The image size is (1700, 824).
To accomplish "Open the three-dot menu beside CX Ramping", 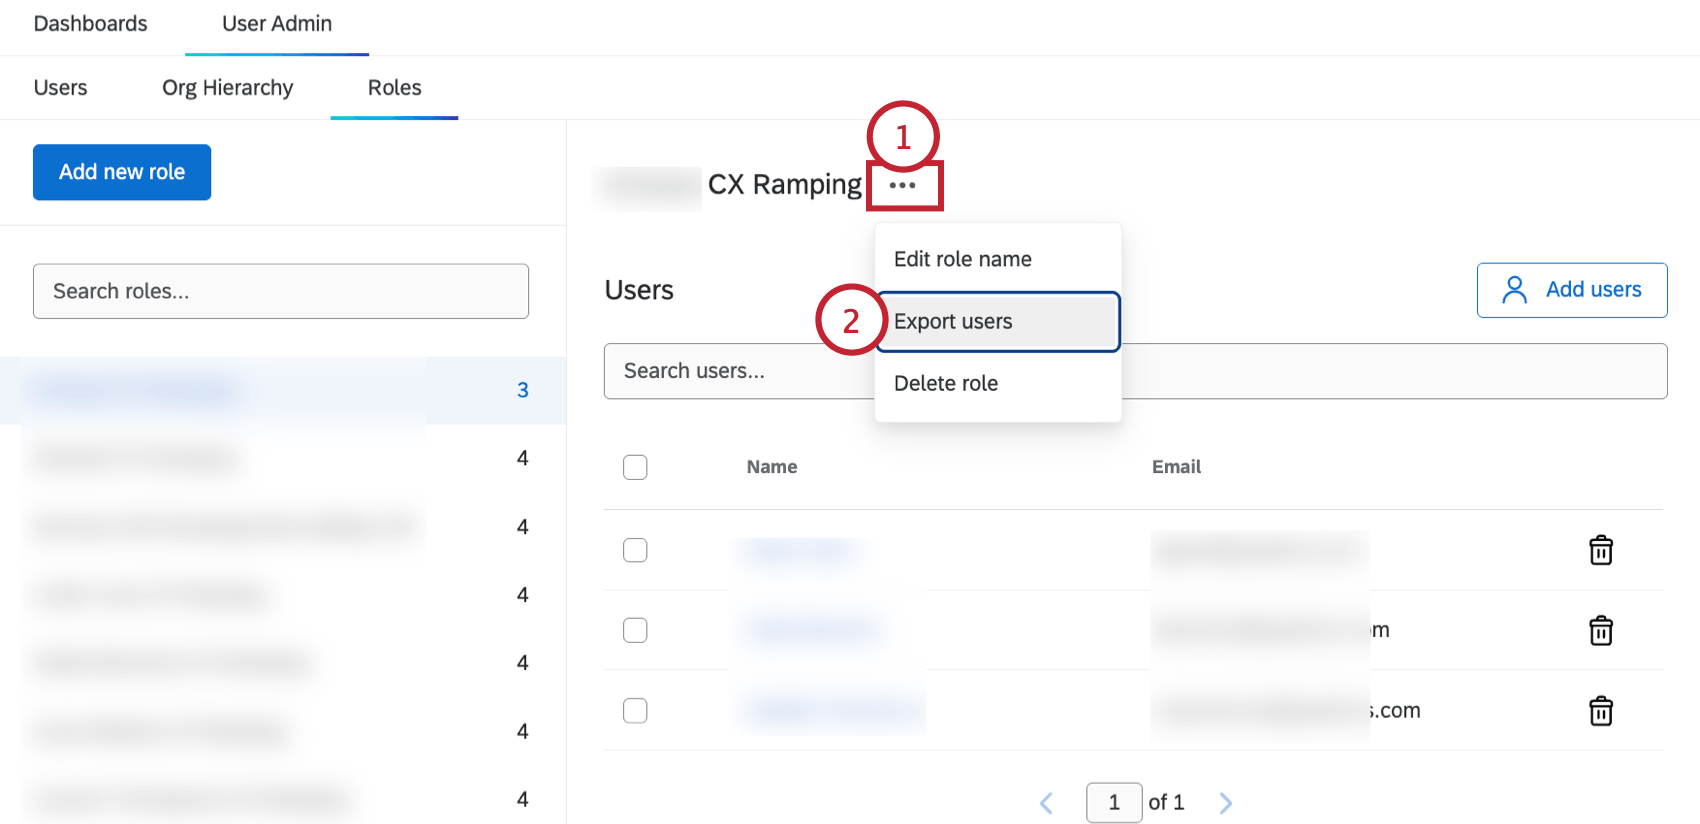I will (902, 186).
